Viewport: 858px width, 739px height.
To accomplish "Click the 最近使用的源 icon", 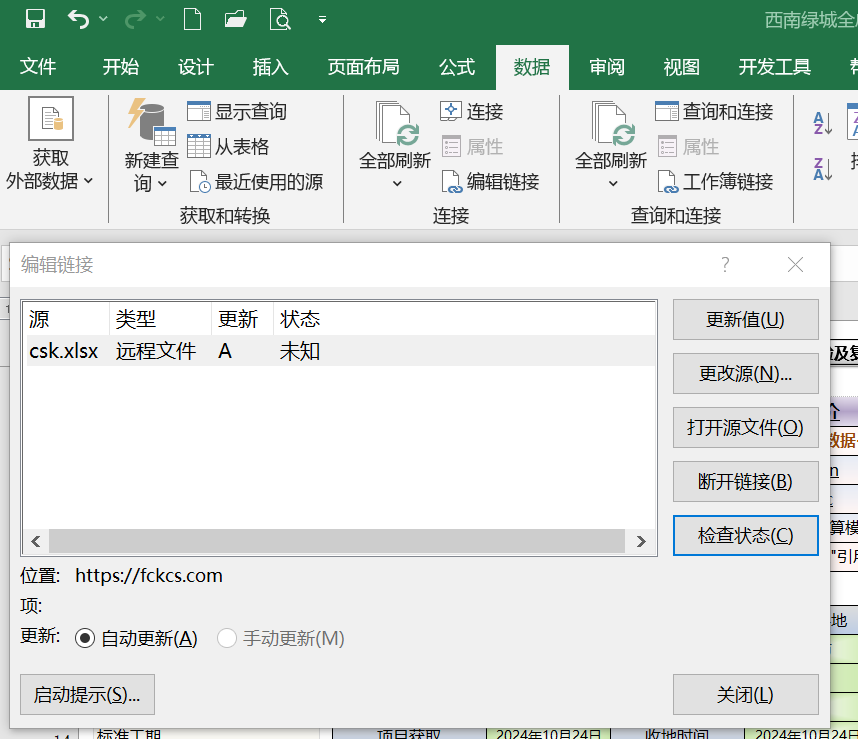I will point(200,181).
